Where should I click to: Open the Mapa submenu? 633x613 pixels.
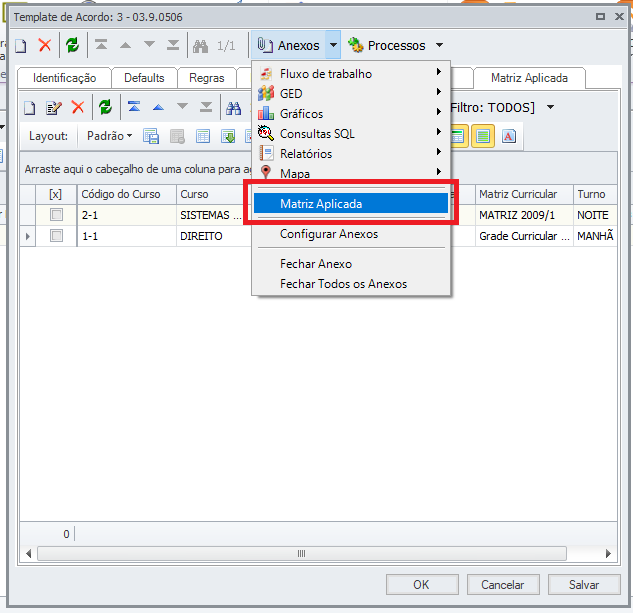(x=351, y=174)
